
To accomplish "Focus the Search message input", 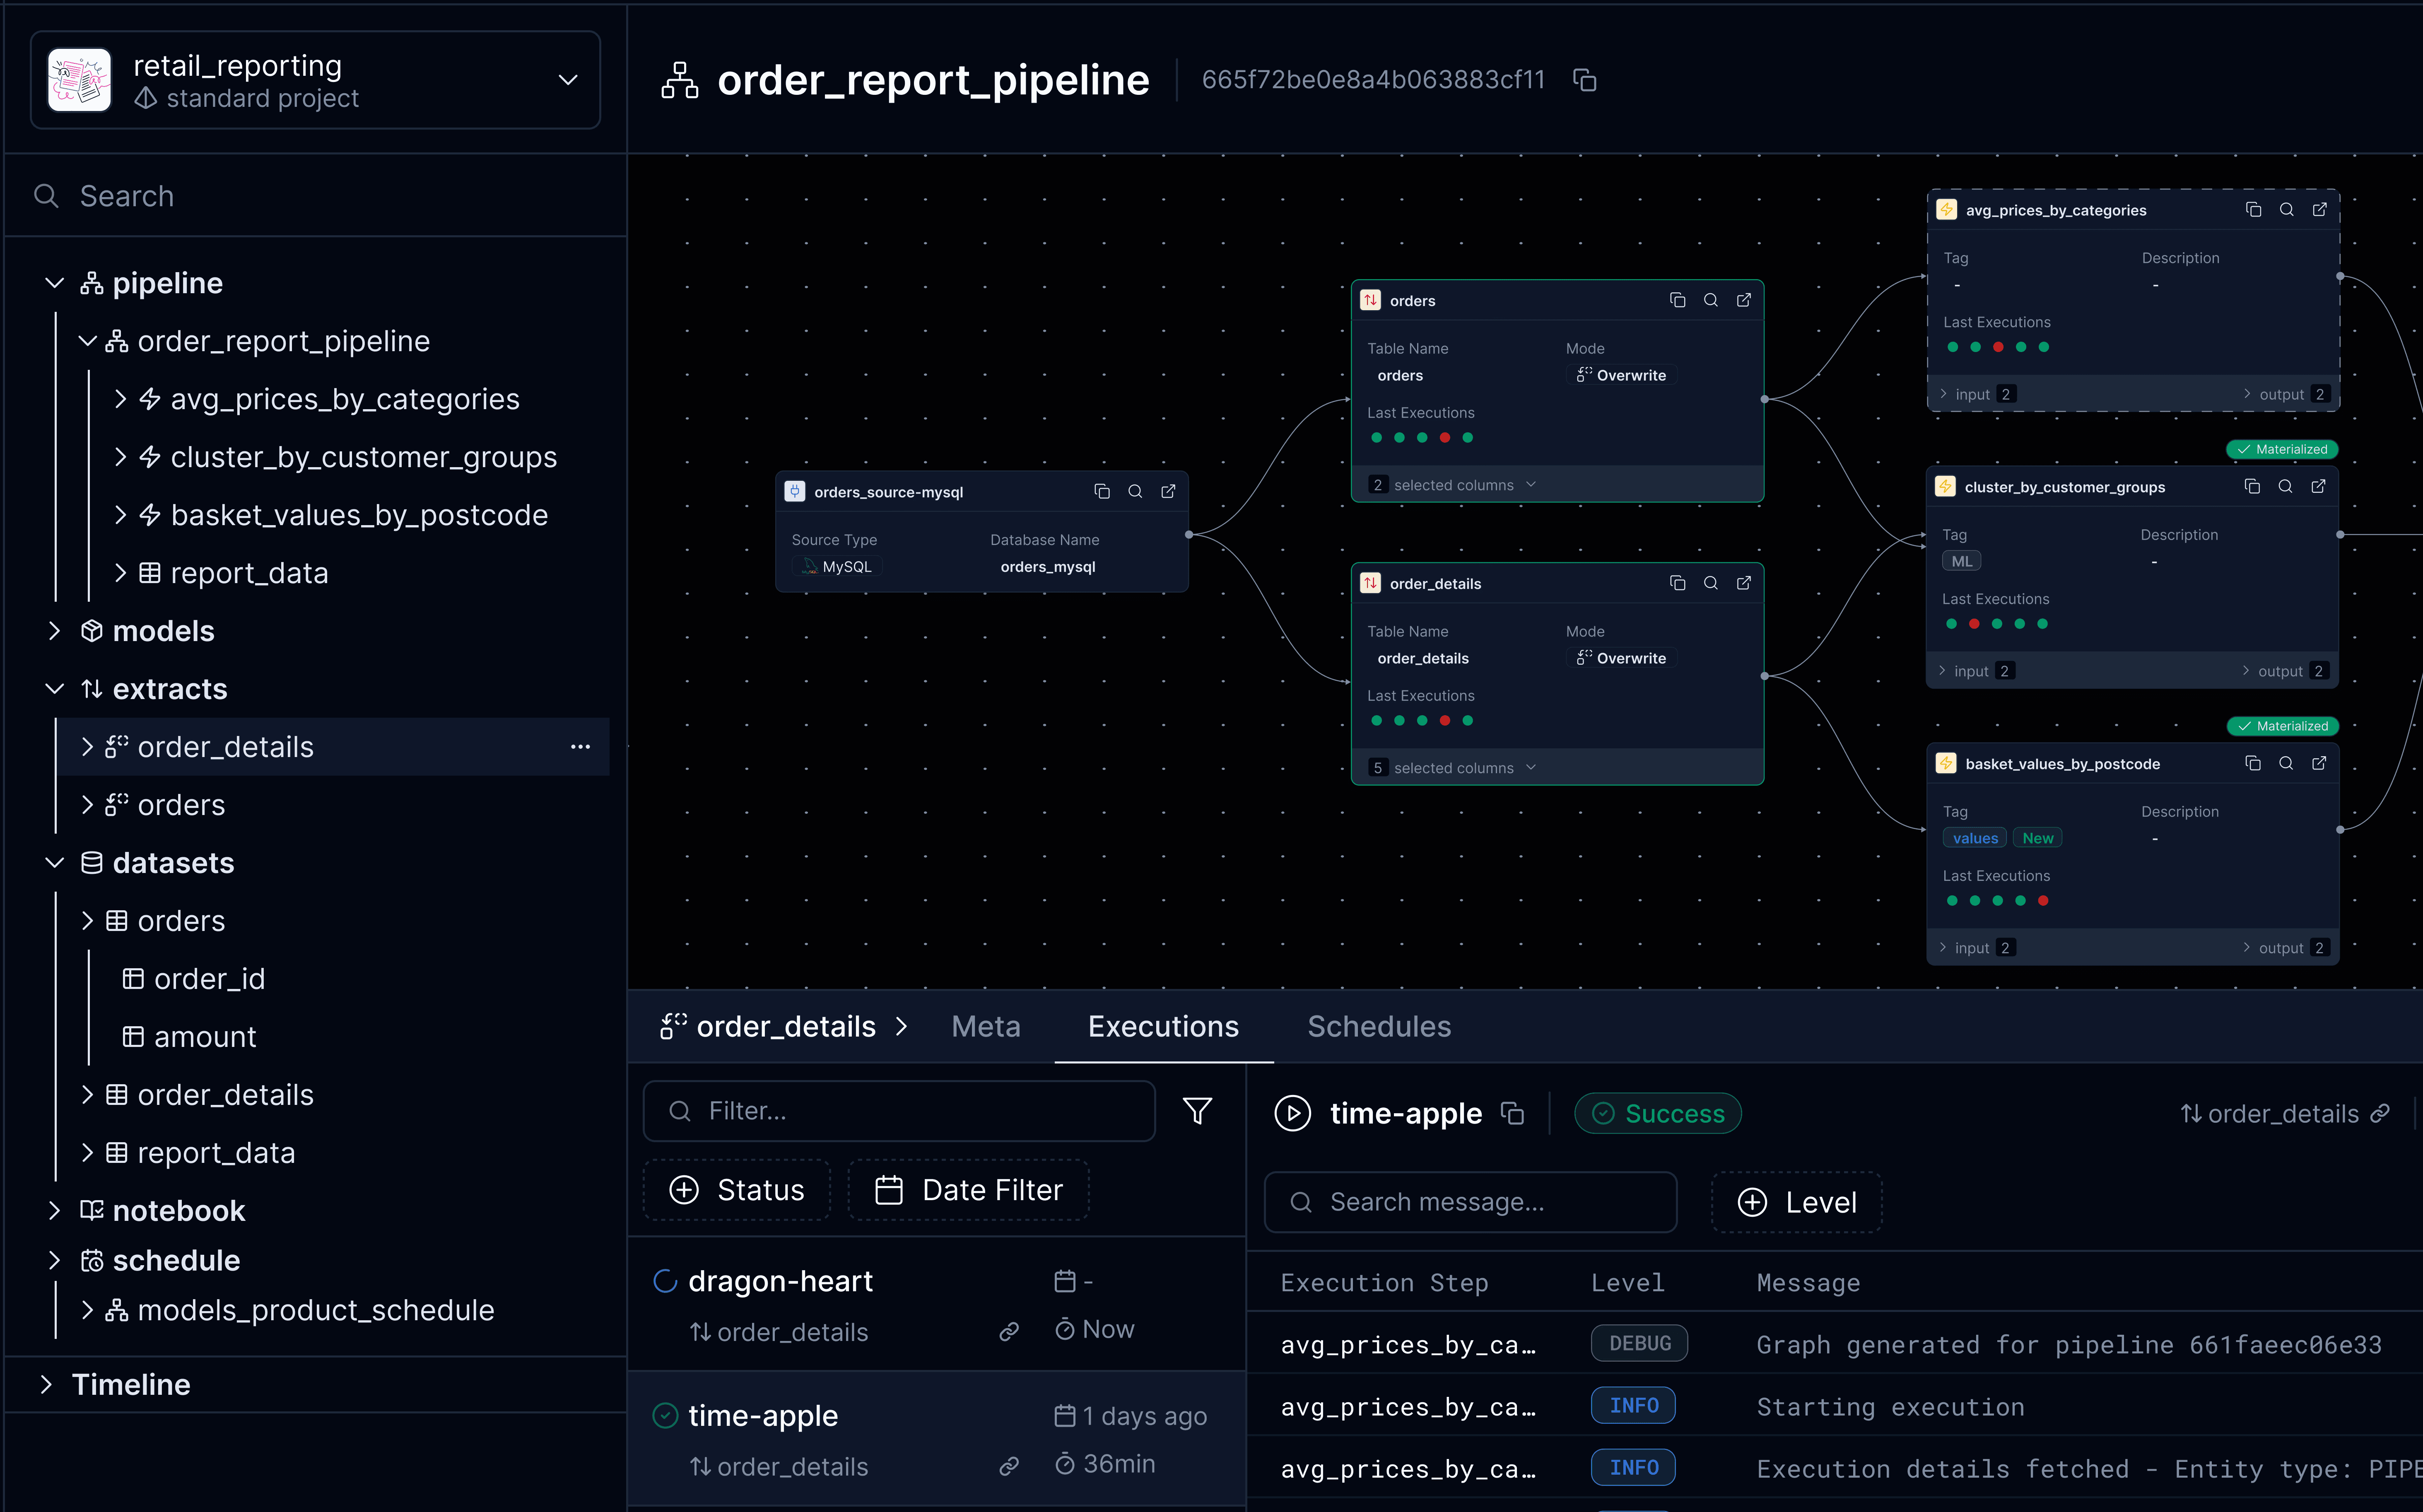I will (x=1470, y=1202).
